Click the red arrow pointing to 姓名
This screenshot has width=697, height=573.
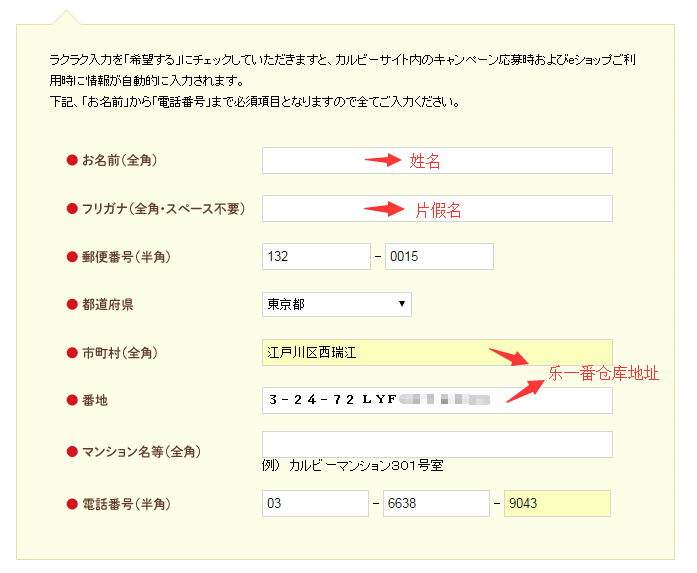pyautogui.click(x=383, y=160)
